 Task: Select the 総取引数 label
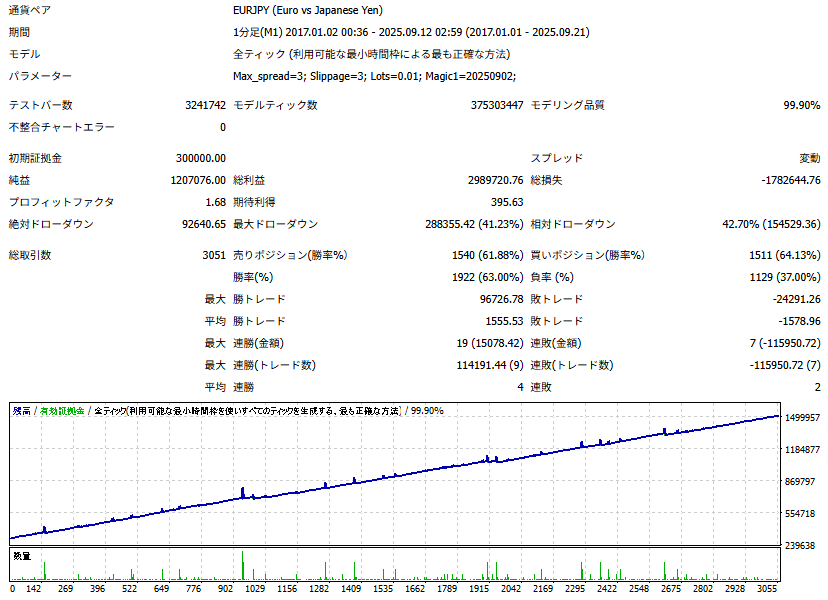coord(30,255)
